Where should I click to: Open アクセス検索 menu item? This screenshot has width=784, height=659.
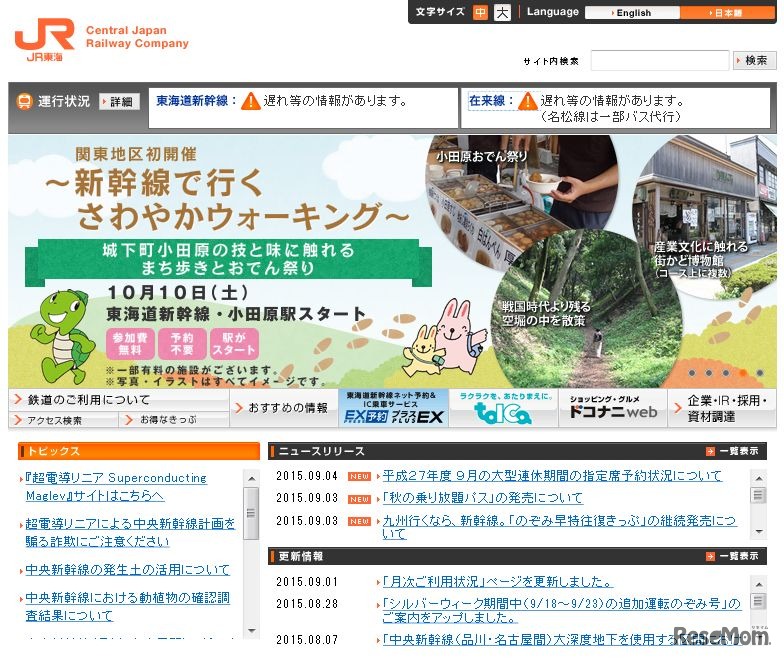point(64,420)
